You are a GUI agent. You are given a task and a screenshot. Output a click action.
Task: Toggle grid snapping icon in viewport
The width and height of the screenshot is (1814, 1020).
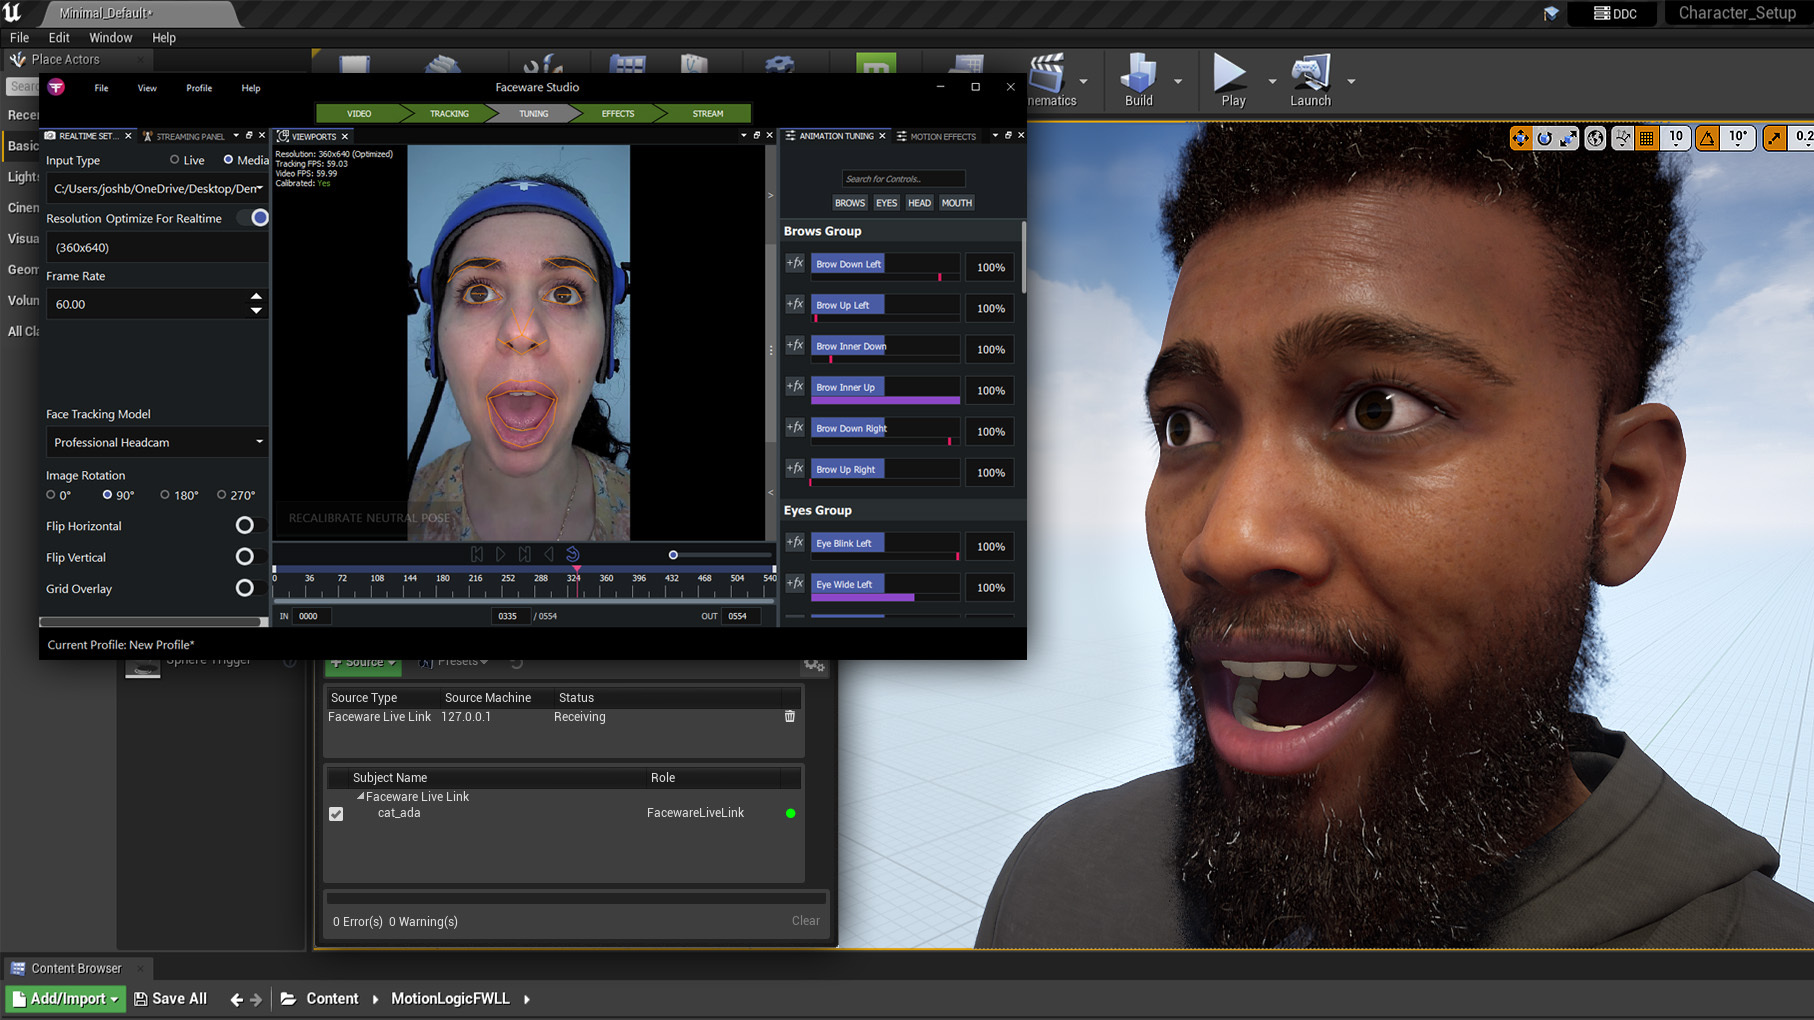pyautogui.click(x=1647, y=138)
